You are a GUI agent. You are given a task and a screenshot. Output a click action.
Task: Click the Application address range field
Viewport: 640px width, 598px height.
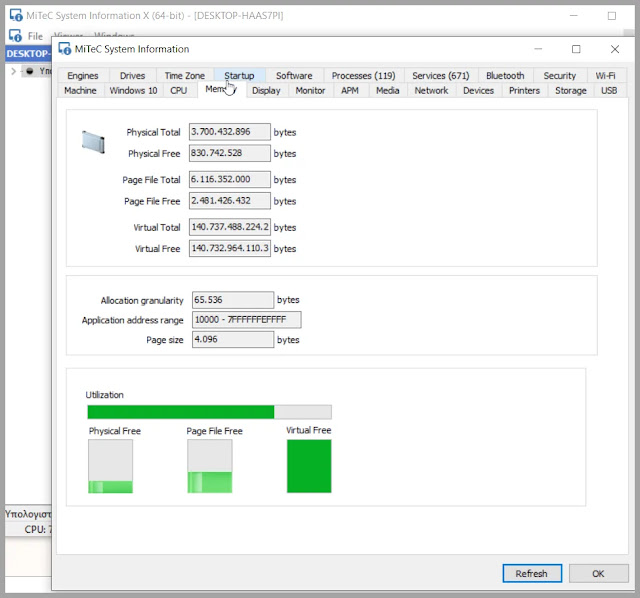click(247, 320)
